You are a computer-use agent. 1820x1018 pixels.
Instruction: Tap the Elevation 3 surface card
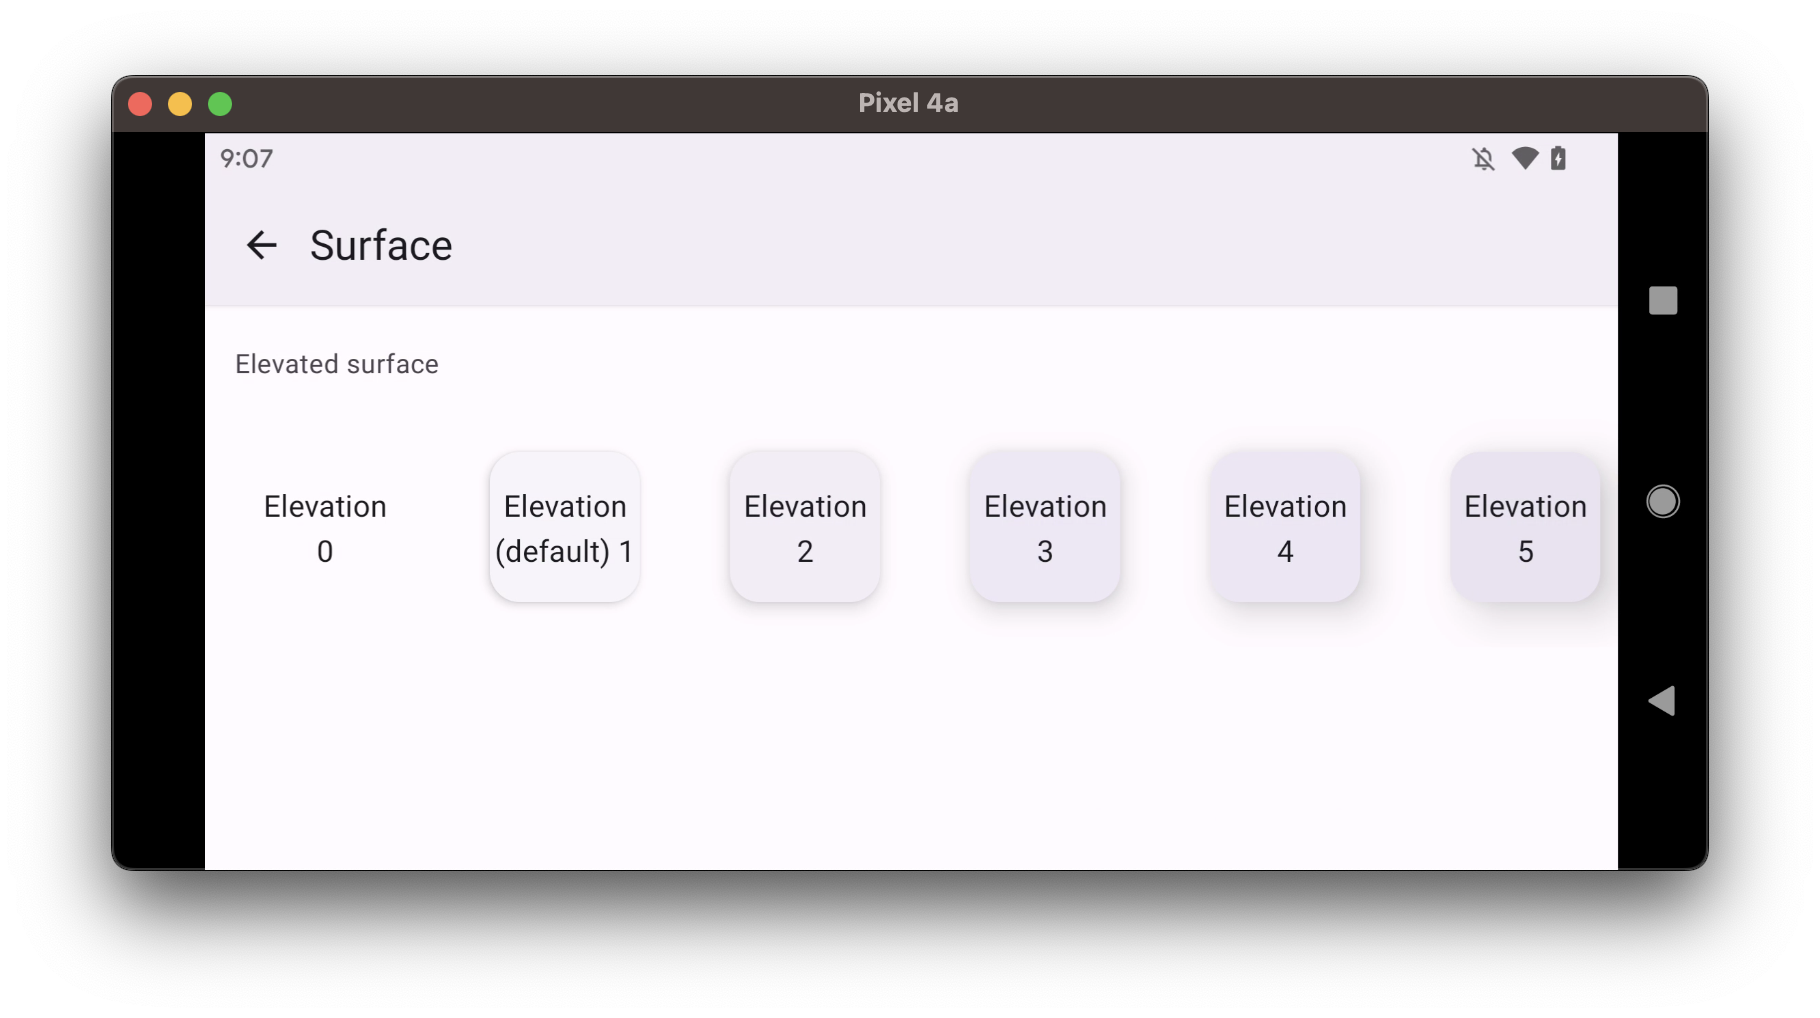point(1044,527)
